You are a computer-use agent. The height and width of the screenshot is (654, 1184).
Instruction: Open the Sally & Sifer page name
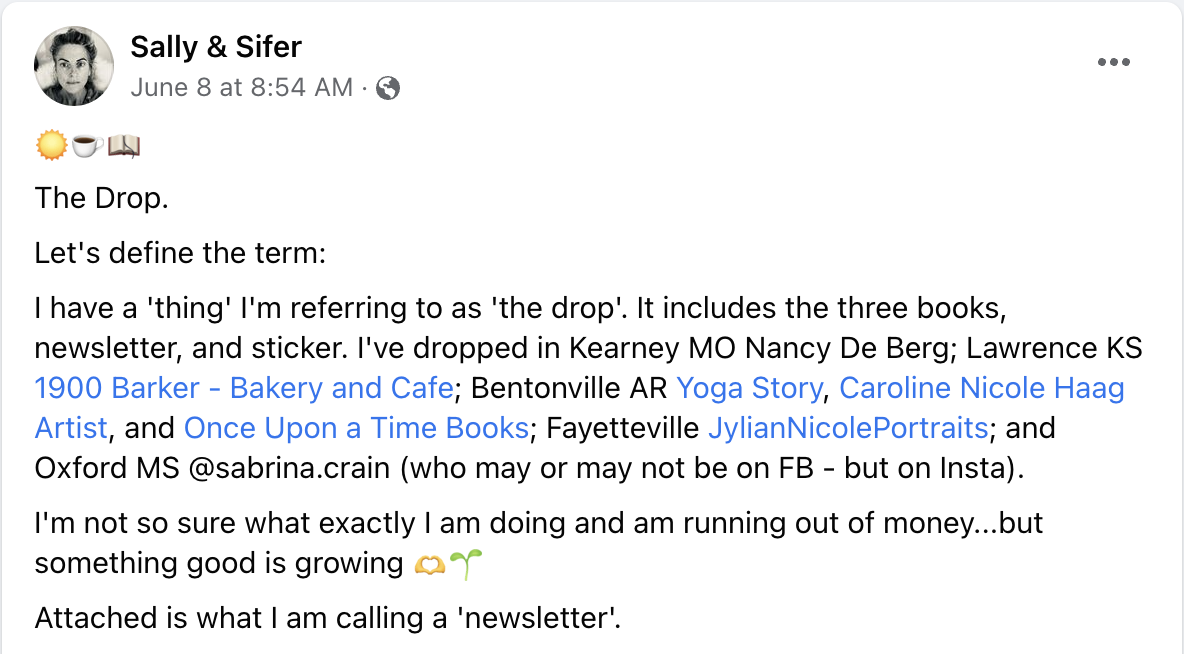click(215, 46)
